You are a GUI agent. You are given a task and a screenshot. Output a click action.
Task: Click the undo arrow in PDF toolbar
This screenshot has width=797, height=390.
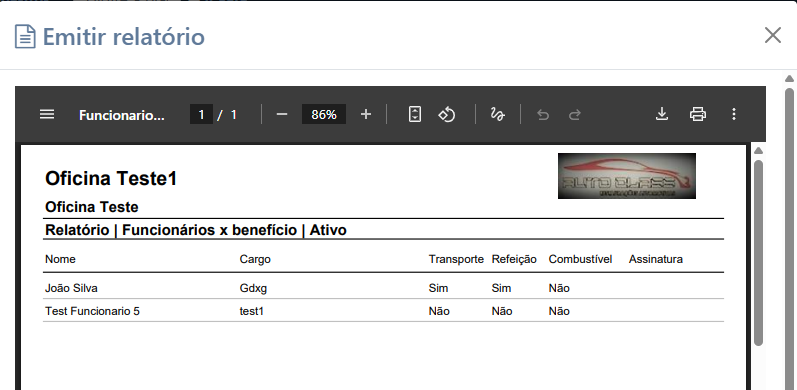[543, 115]
